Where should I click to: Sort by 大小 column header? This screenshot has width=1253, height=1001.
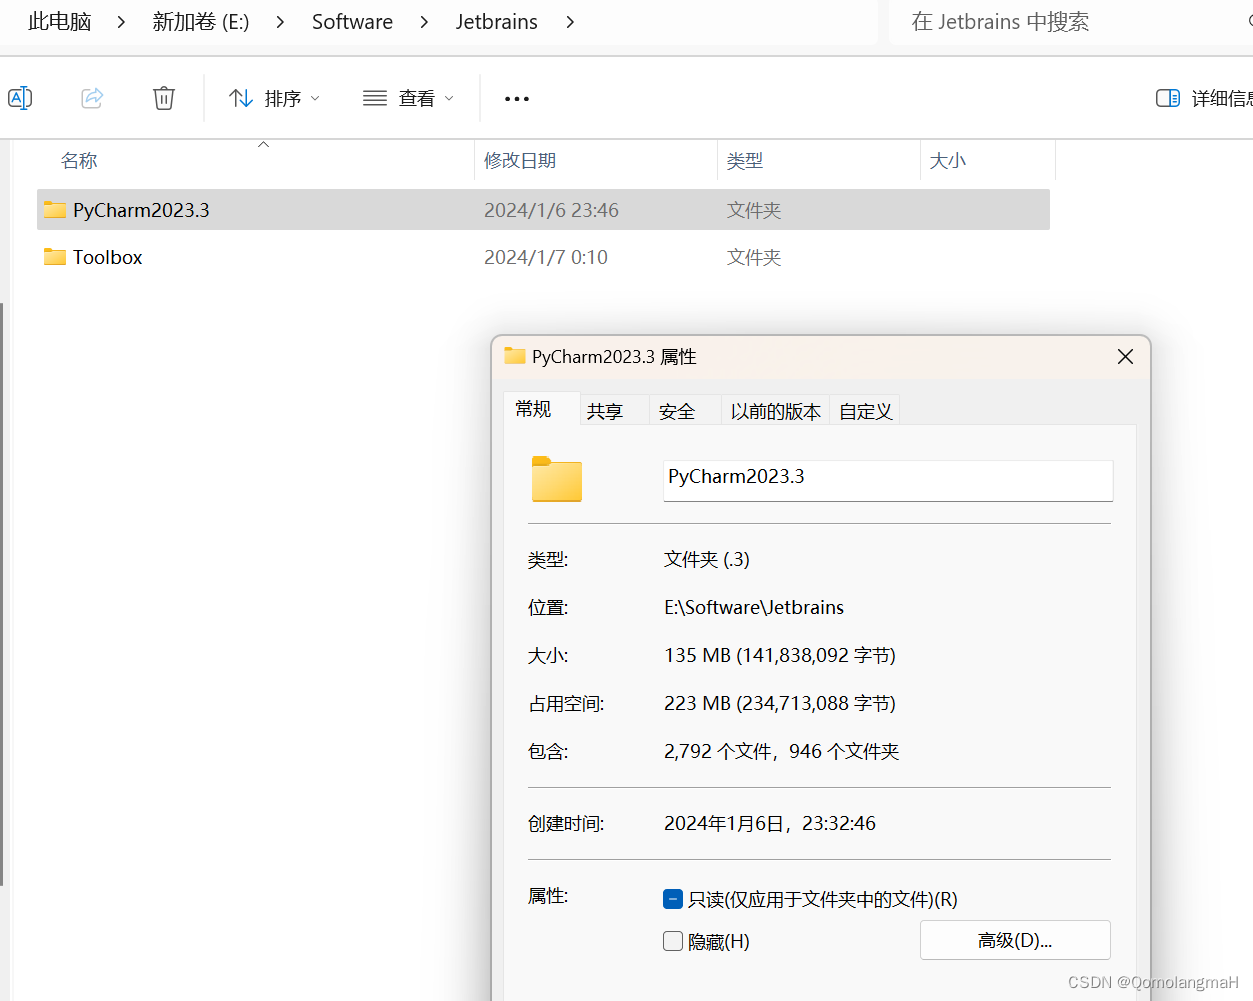[948, 161]
